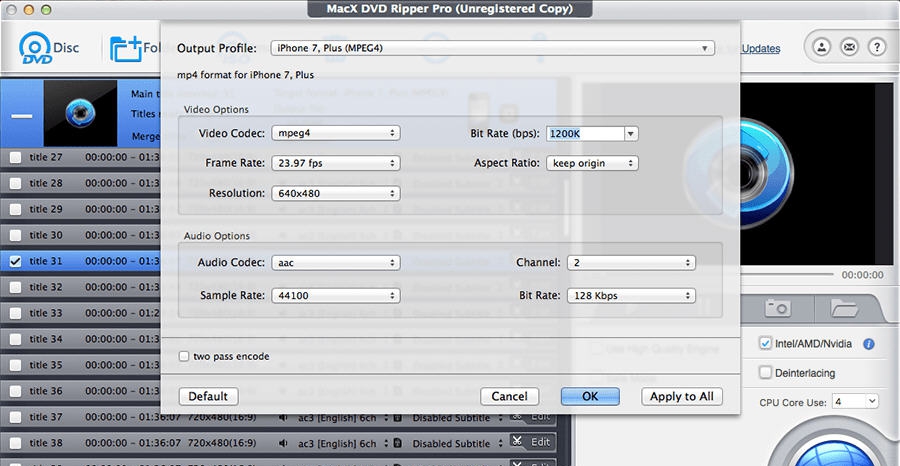Viewport: 900px width, 466px height.
Task: Check the title 28 checkbox
Action: [15, 183]
